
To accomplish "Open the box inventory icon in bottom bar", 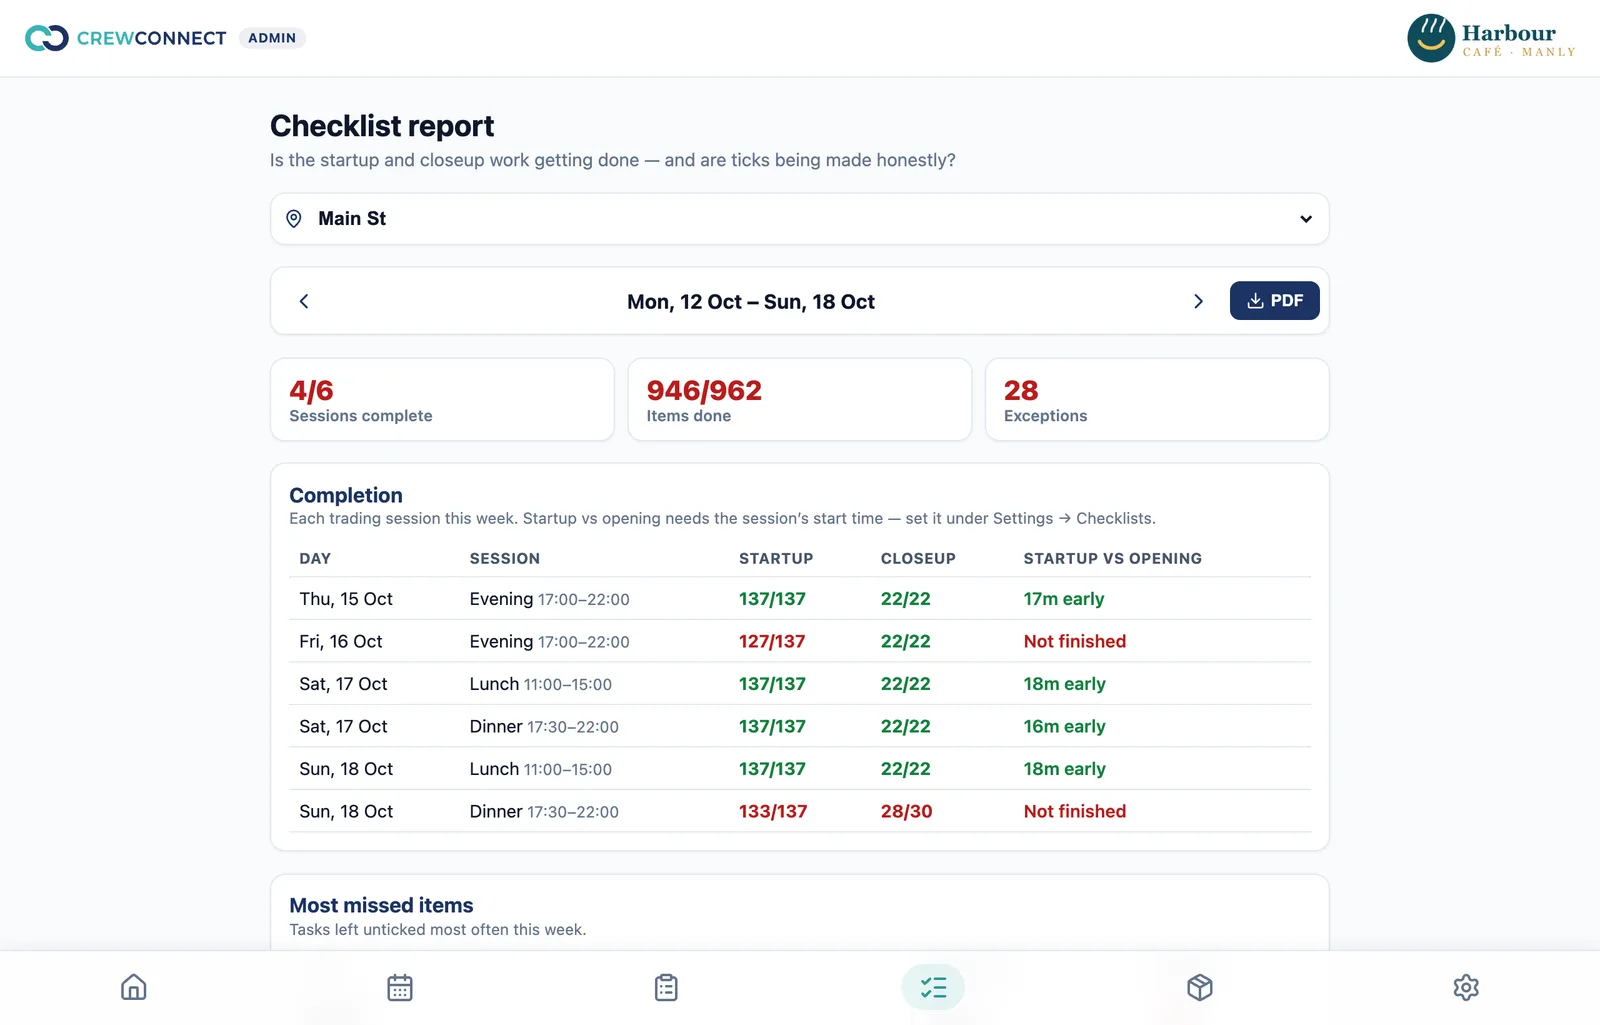I will tap(1200, 987).
